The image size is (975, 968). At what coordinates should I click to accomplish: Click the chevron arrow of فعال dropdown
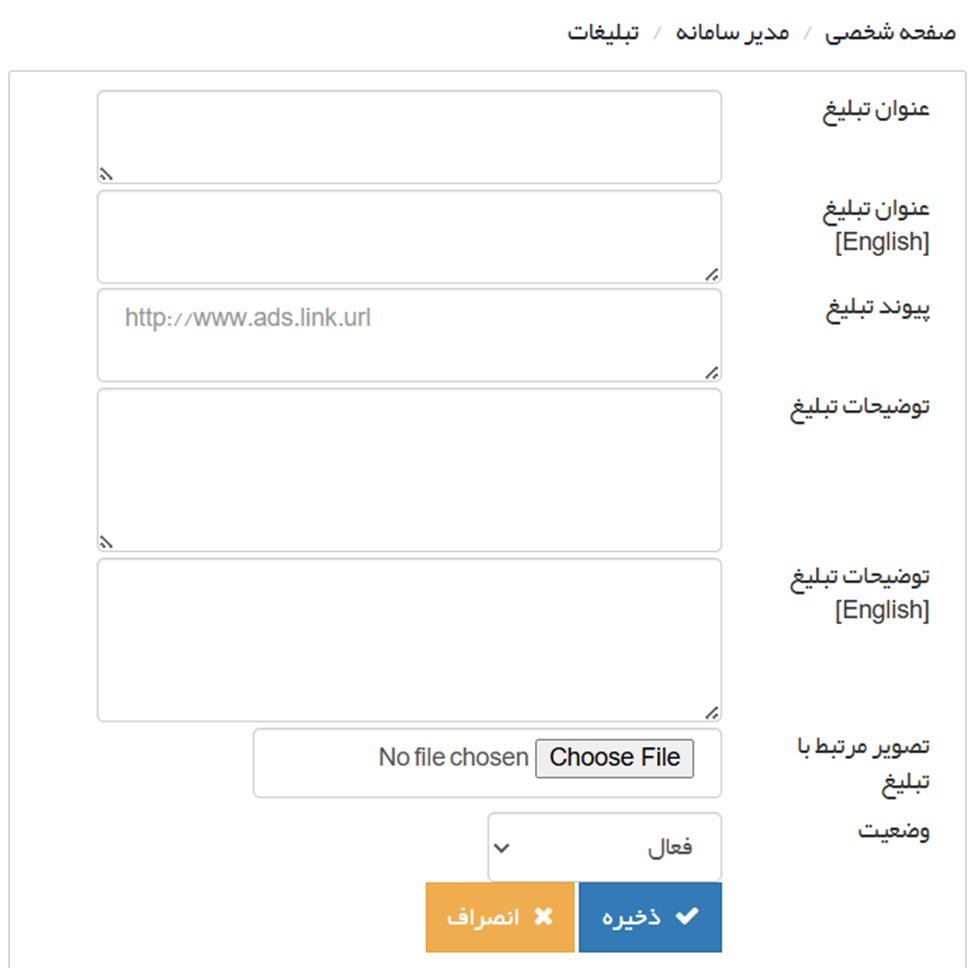(x=503, y=848)
